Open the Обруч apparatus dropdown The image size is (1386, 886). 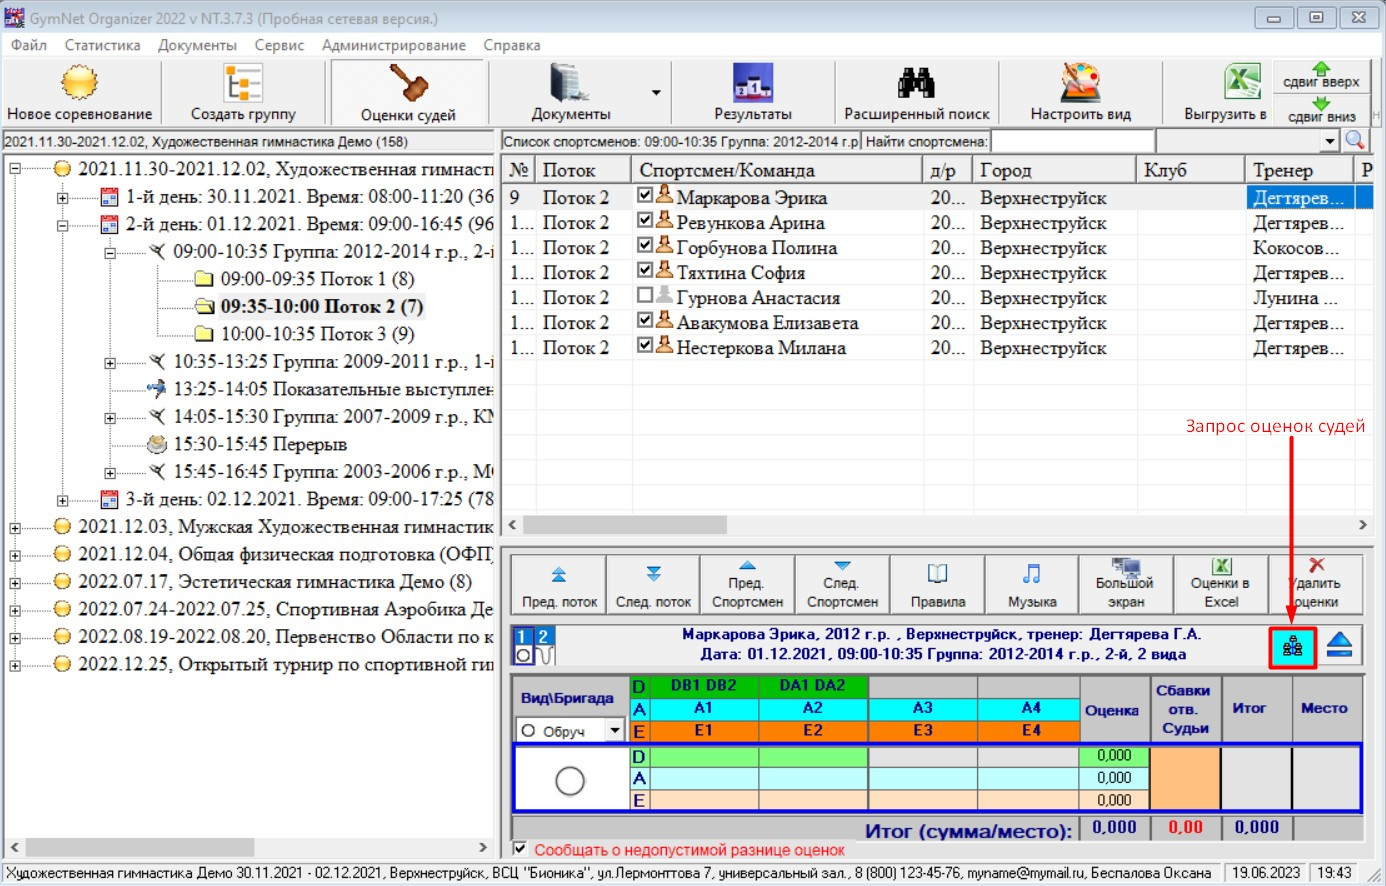(615, 731)
